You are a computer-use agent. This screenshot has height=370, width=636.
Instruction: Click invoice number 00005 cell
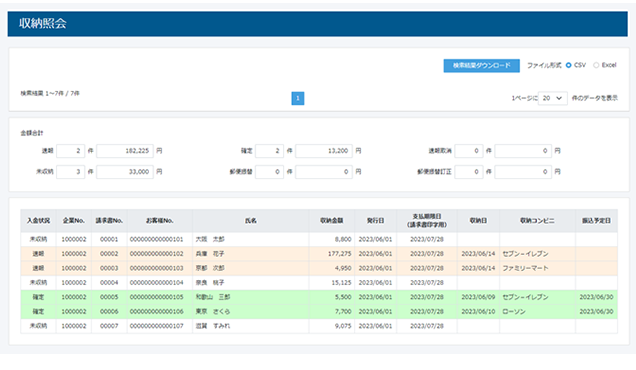[109, 297]
